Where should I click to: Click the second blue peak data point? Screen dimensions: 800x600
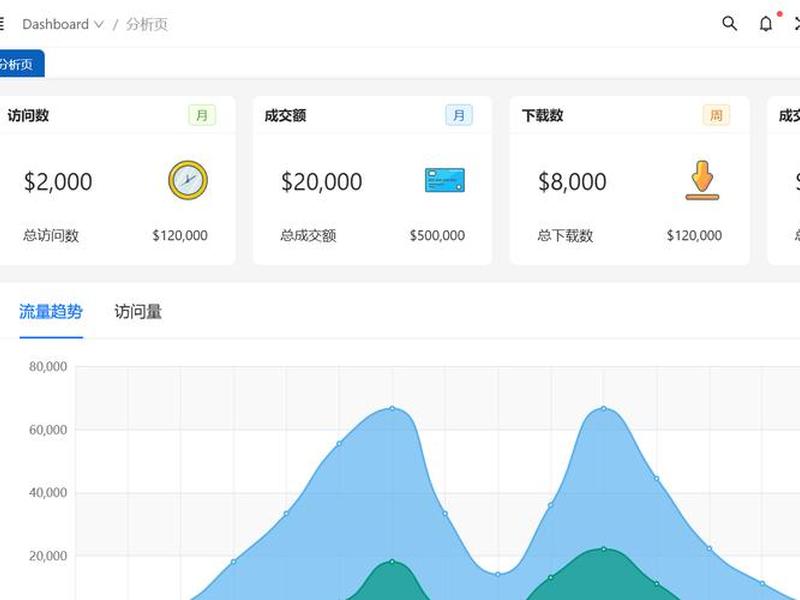604,409
